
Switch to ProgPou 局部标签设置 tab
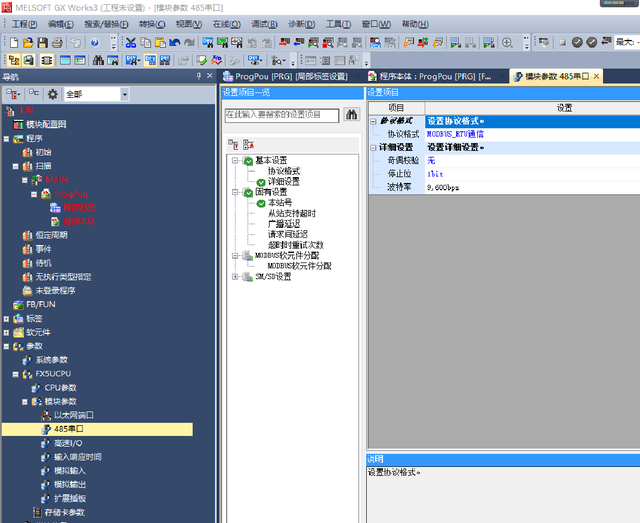pos(285,76)
